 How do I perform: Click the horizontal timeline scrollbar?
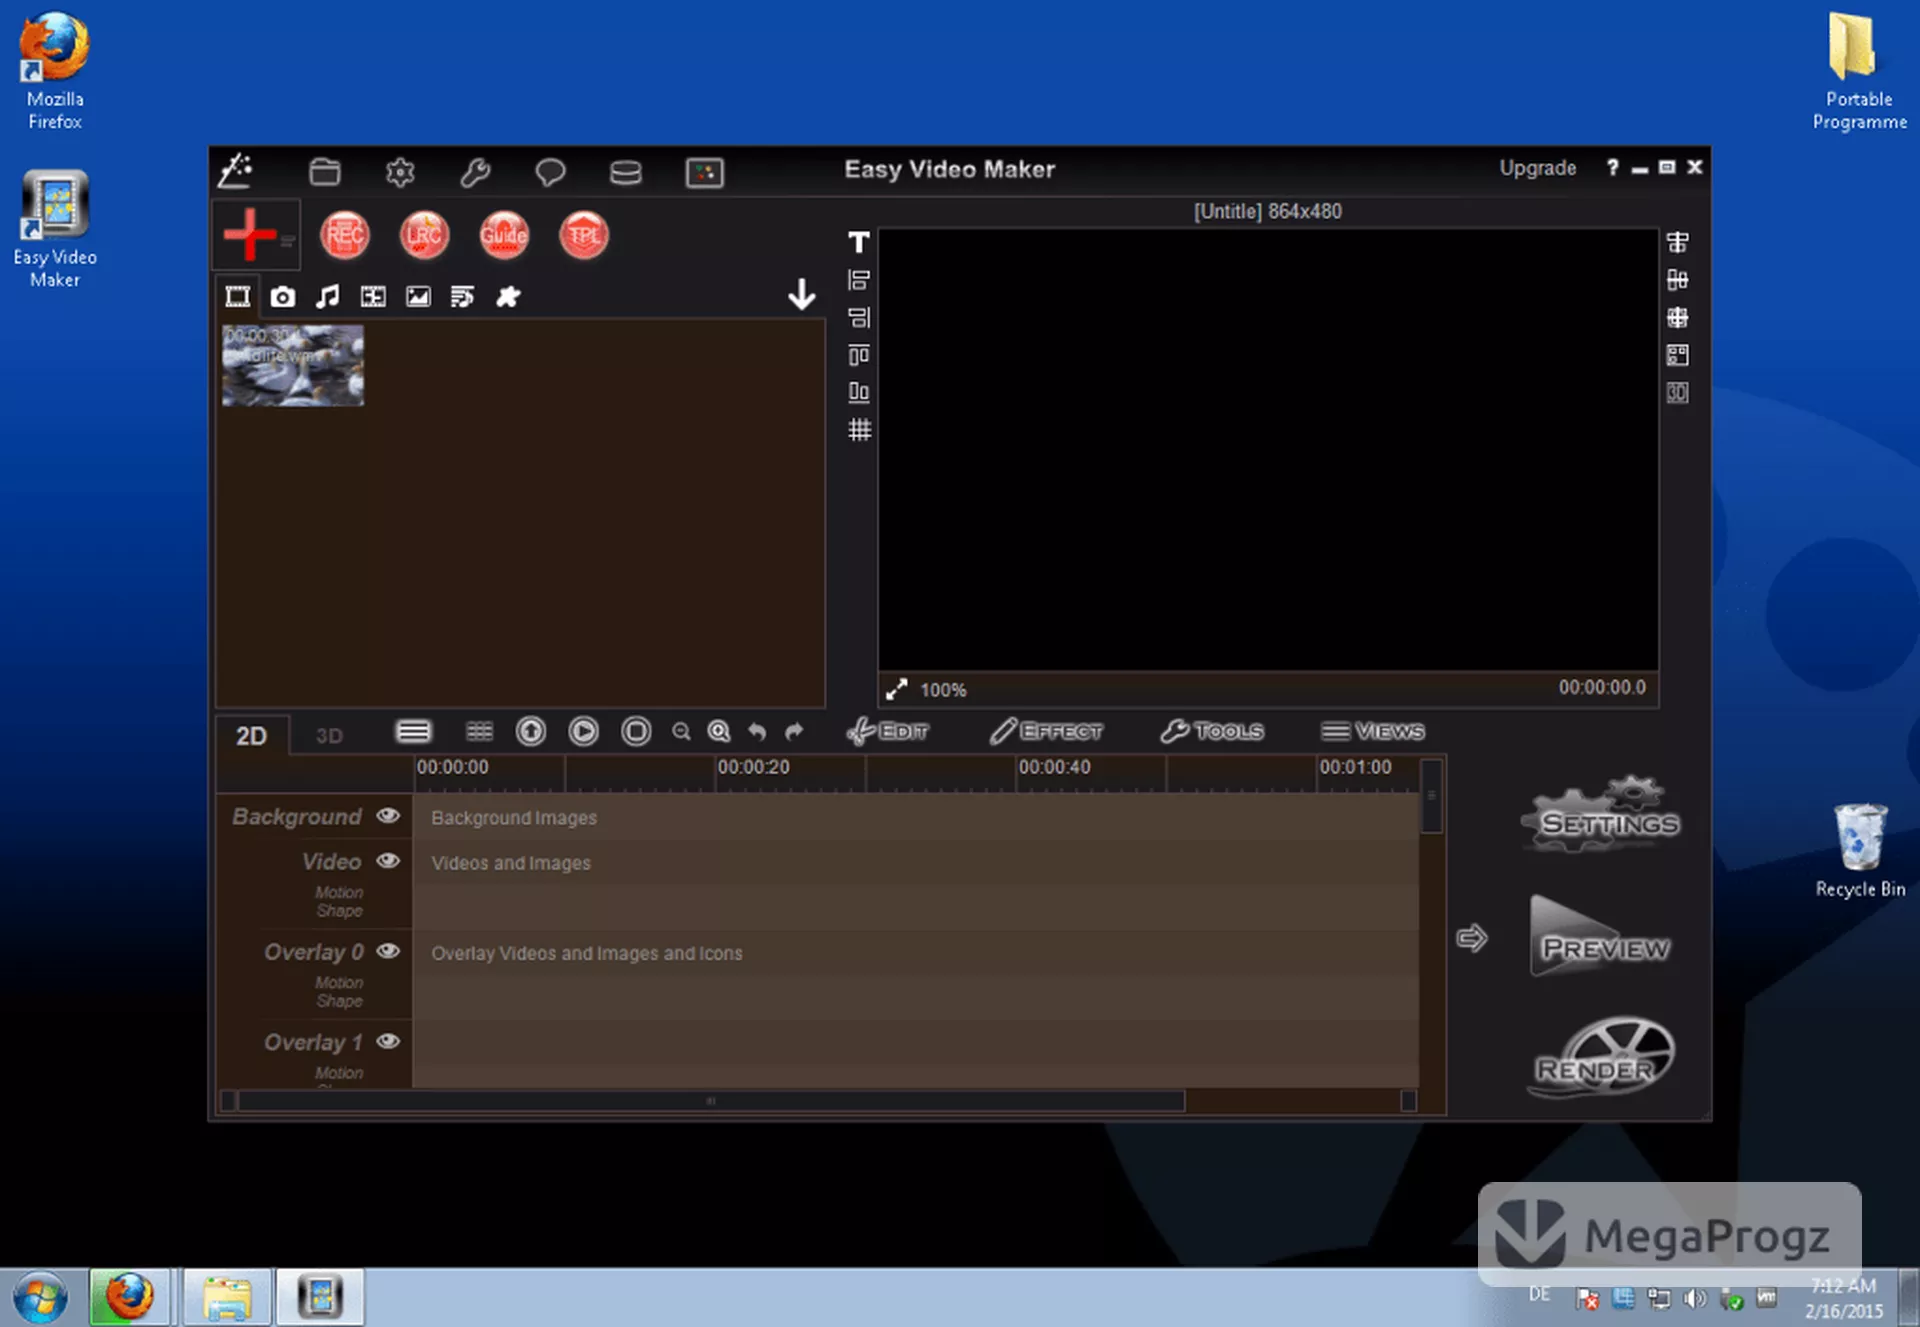click(x=711, y=1101)
